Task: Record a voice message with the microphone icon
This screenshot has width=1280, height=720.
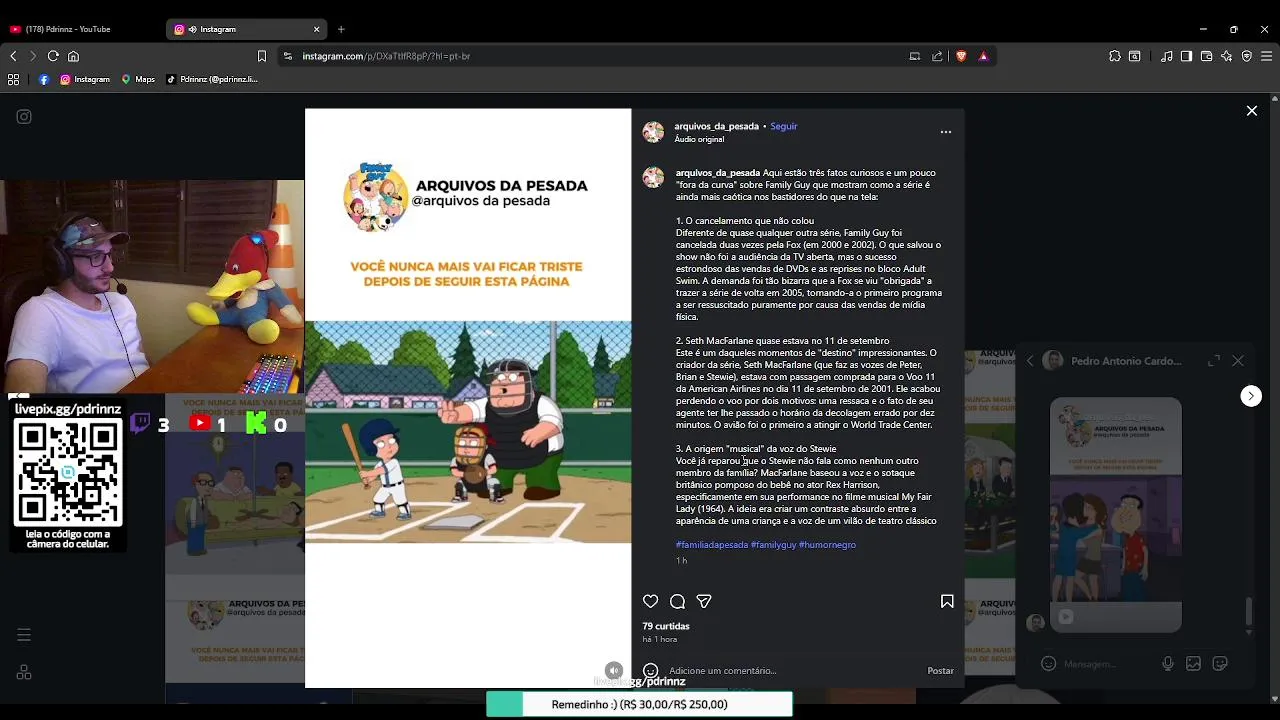Action: click(1167, 663)
